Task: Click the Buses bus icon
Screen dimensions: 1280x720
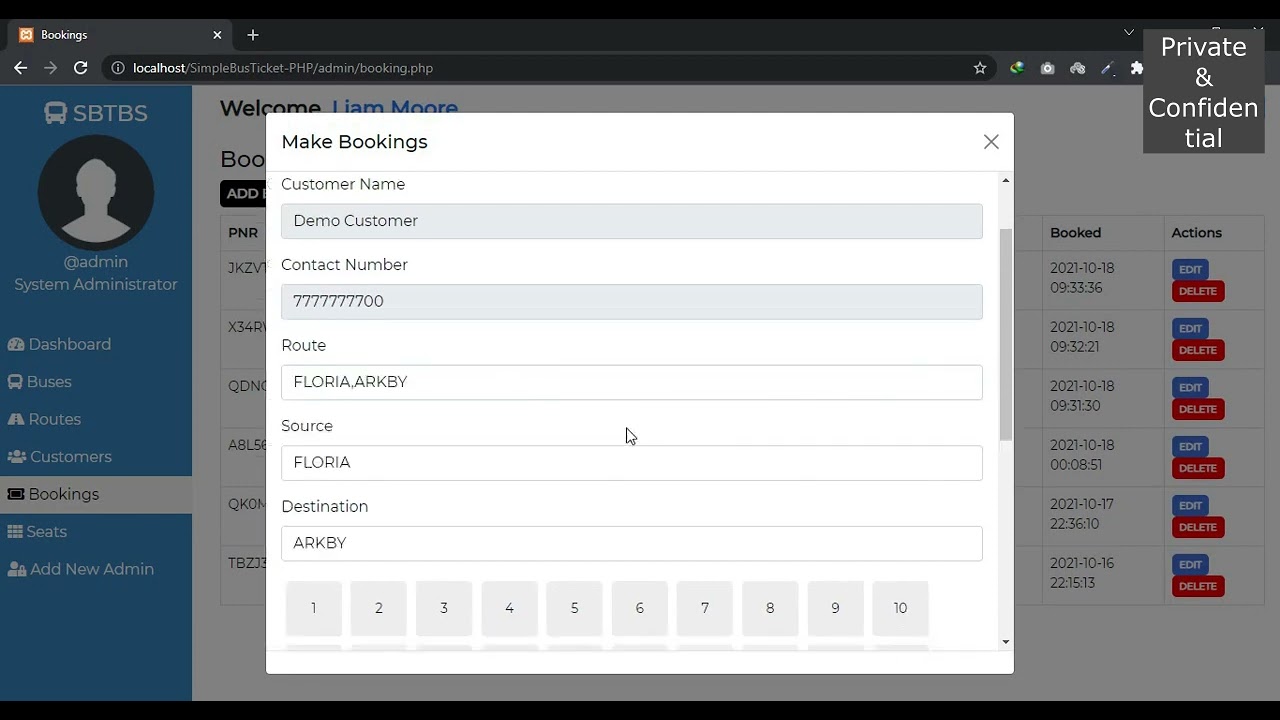Action: pos(16,382)
